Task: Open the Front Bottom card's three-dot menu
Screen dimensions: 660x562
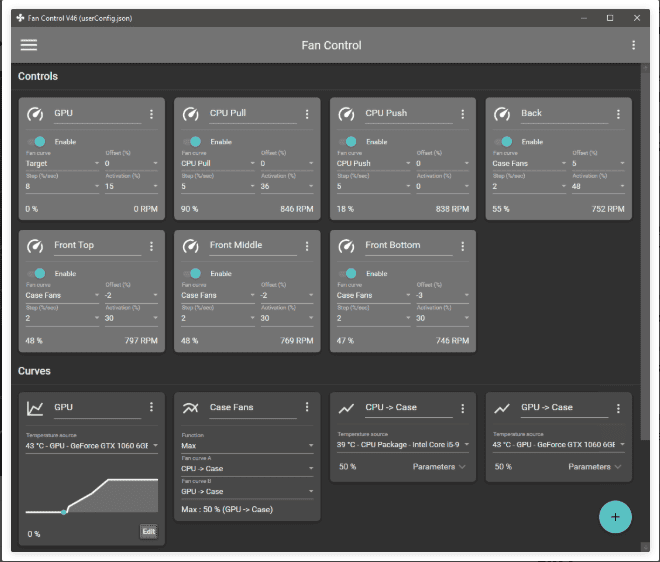Action: (463, 246)
